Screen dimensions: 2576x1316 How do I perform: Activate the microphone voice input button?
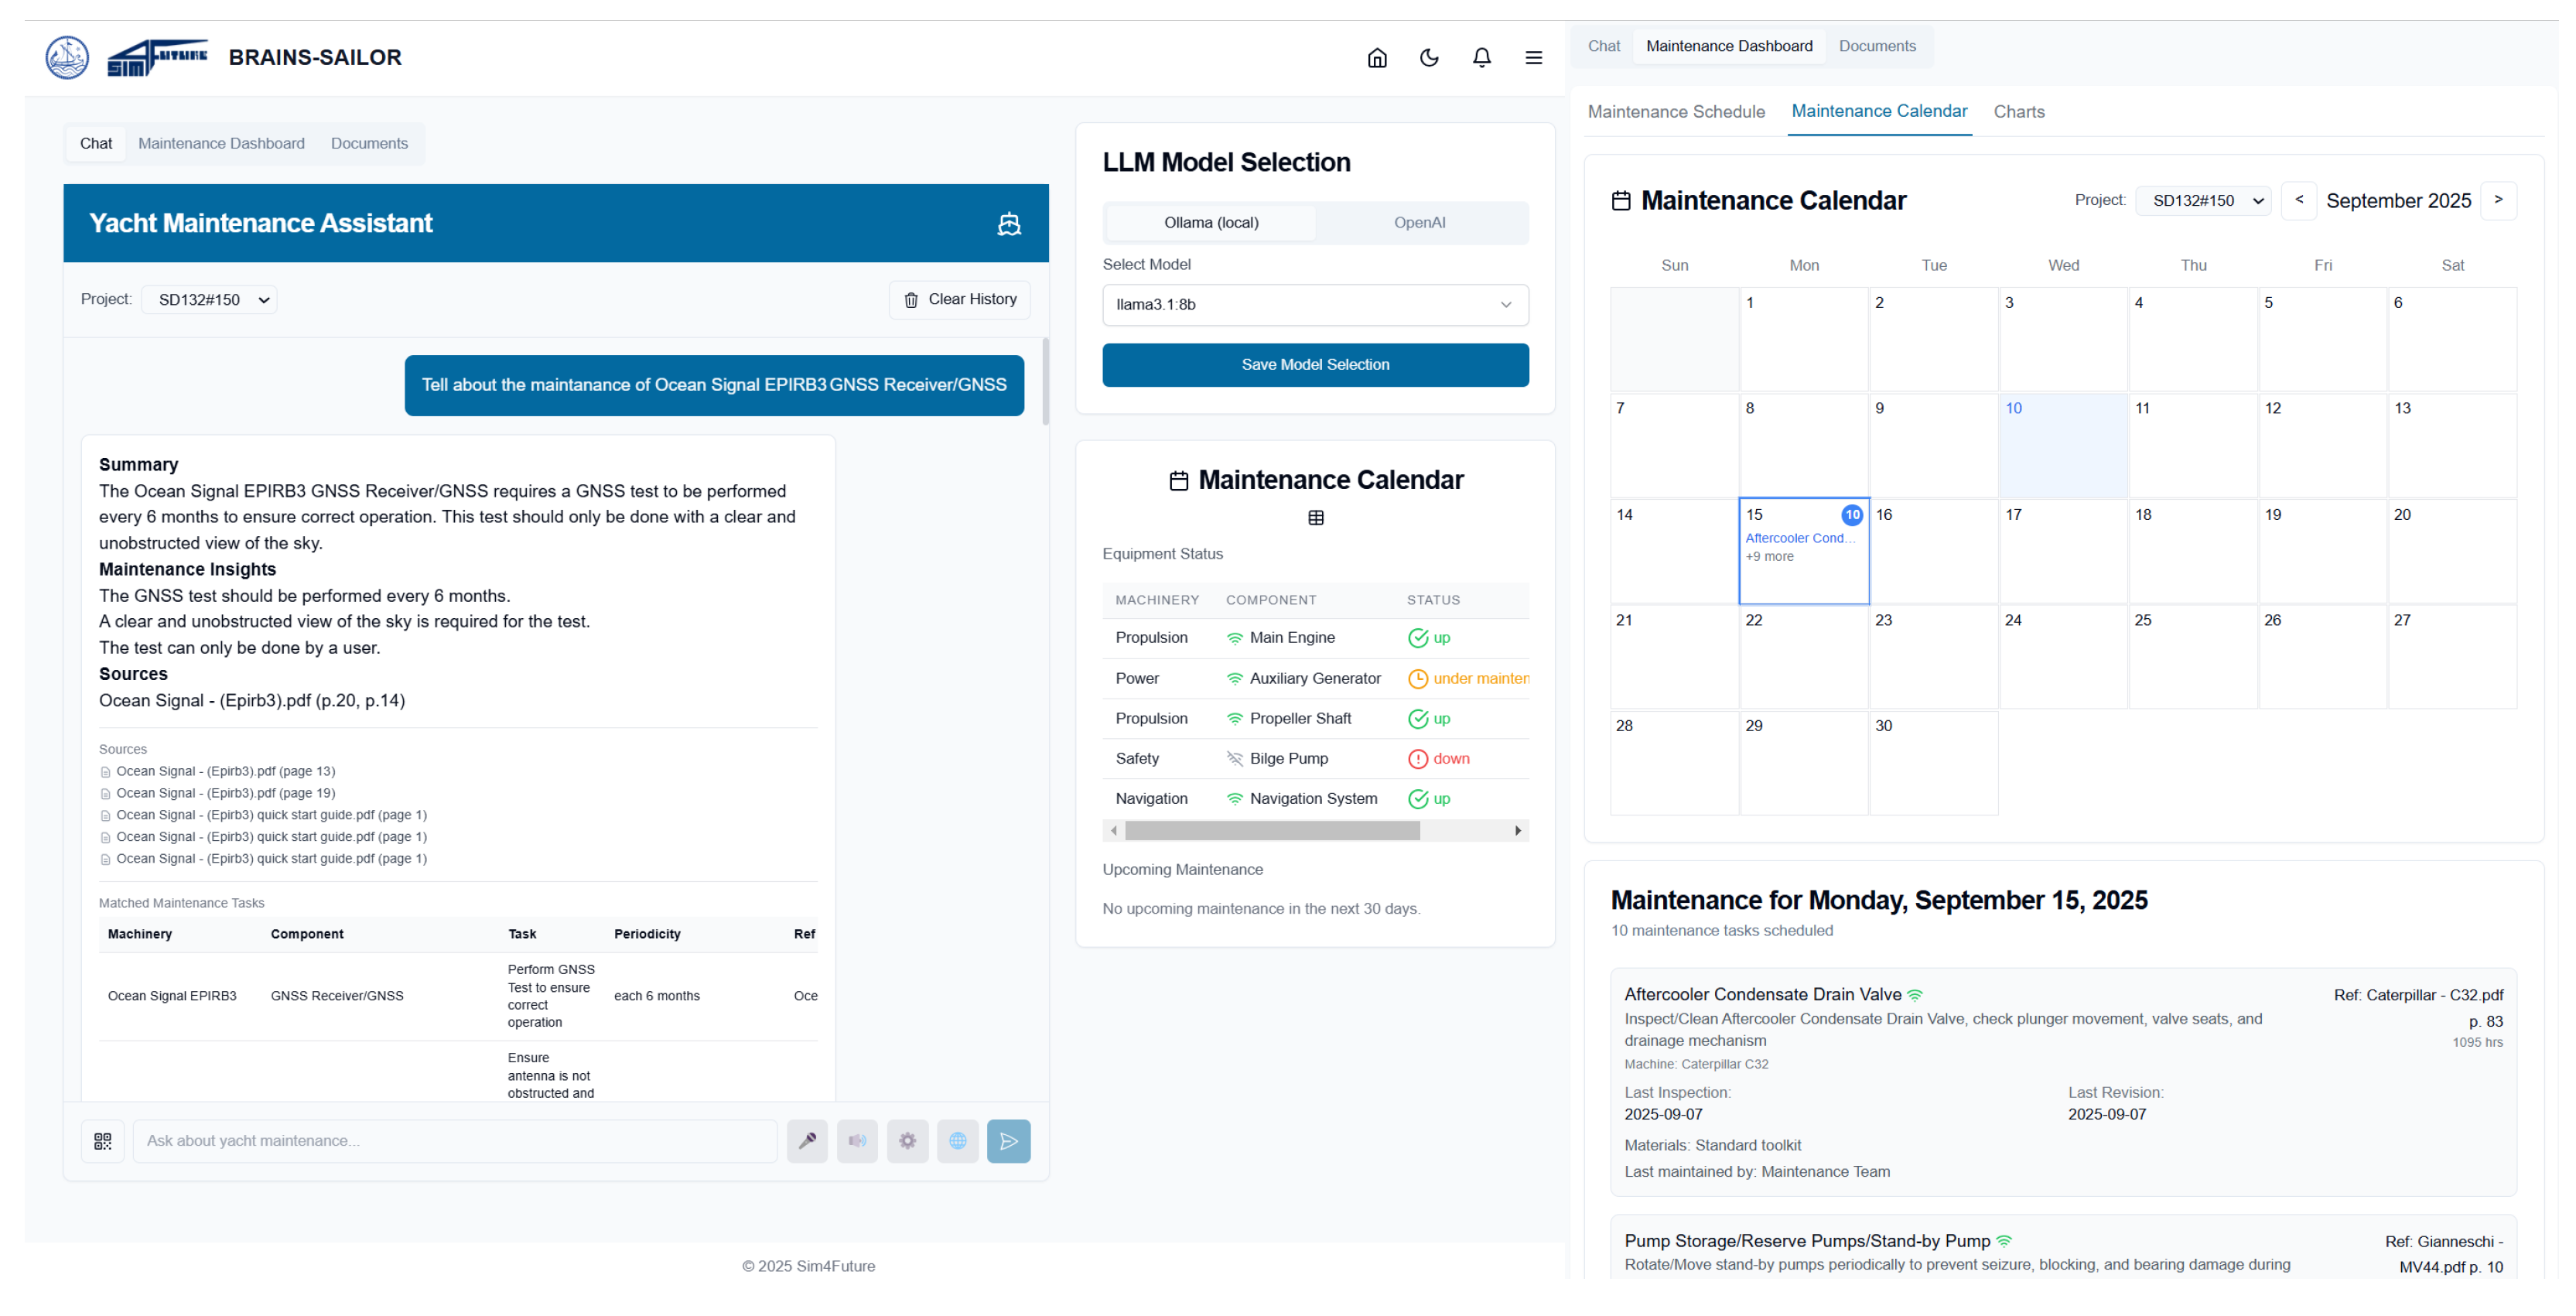click(807, 1141)
